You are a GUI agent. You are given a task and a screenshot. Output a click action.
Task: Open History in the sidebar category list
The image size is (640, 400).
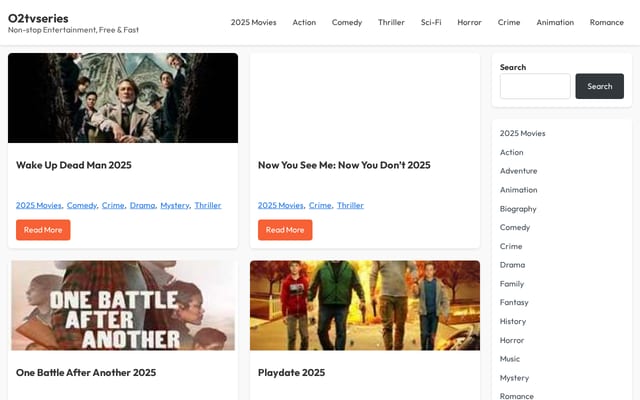click(x=513, y=321)
